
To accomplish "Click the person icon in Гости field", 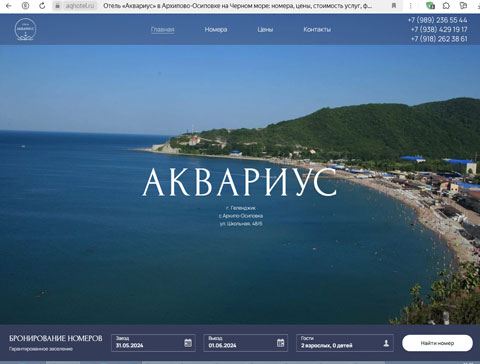I will (386, 343).
